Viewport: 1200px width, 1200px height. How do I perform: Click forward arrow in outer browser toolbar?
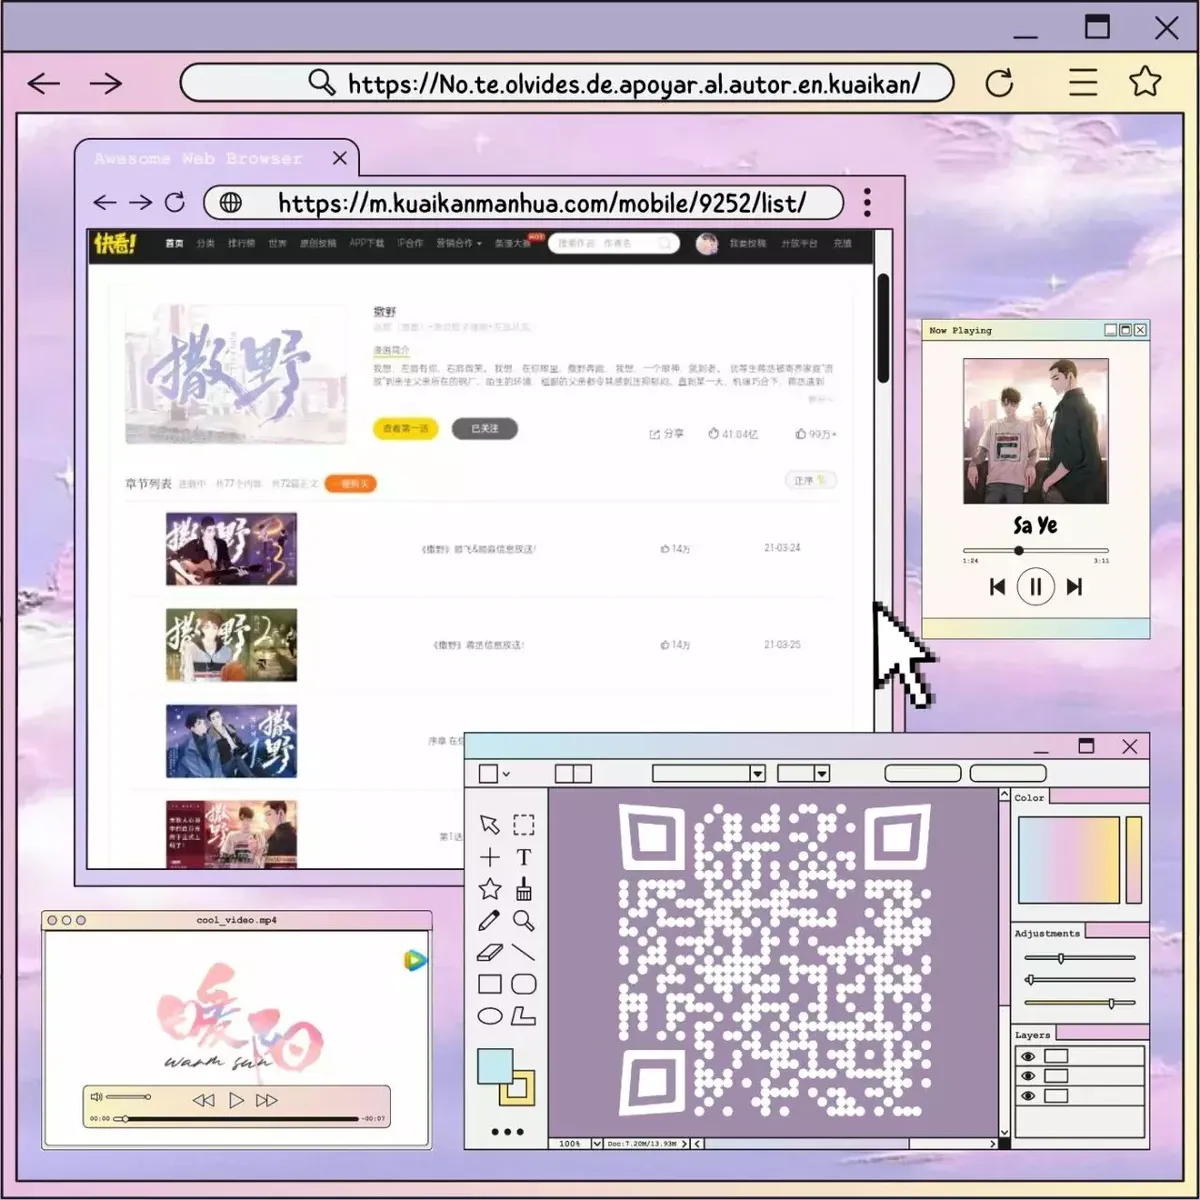[x=105, y=83]
